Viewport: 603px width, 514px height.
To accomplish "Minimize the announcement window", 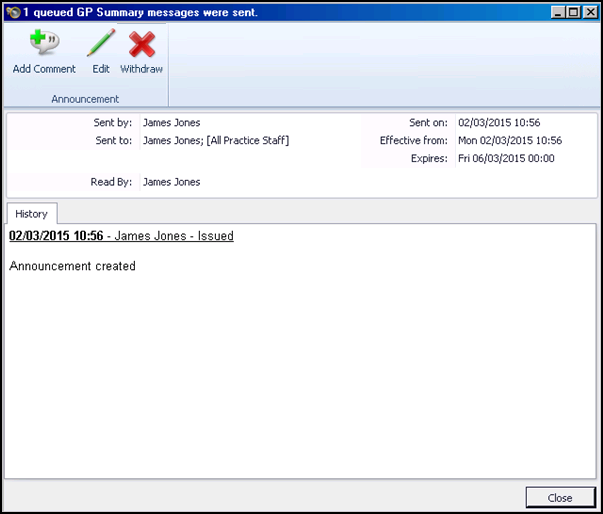I will (x=553, y=11).
